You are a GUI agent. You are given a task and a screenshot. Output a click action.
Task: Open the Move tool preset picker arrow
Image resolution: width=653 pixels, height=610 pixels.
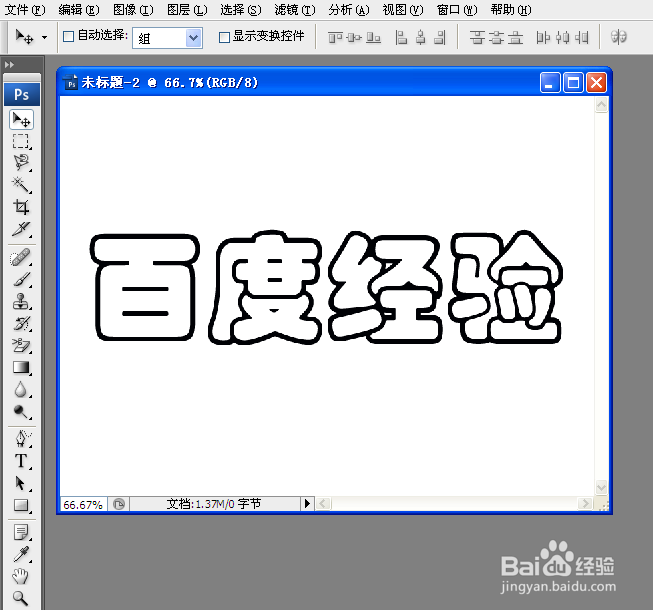click(45, 37)
